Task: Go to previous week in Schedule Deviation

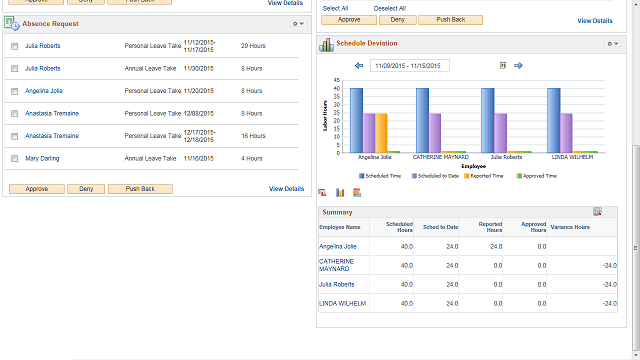Action: 359,65
